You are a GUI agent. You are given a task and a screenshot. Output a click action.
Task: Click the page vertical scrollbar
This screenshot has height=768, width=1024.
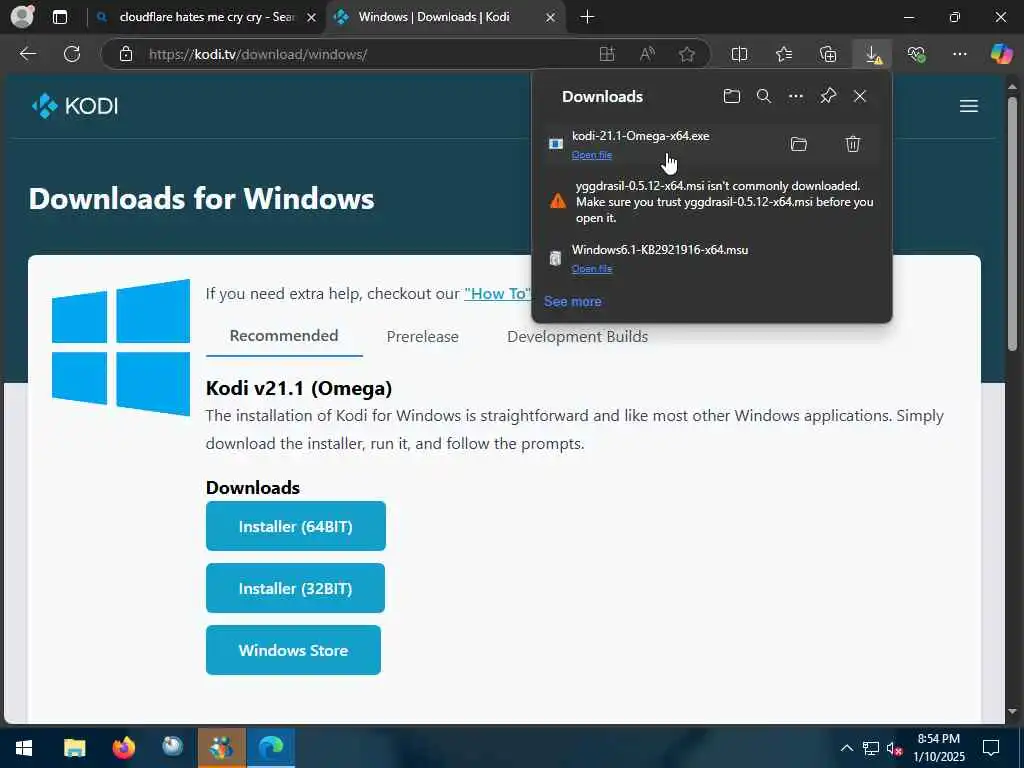1012,224
